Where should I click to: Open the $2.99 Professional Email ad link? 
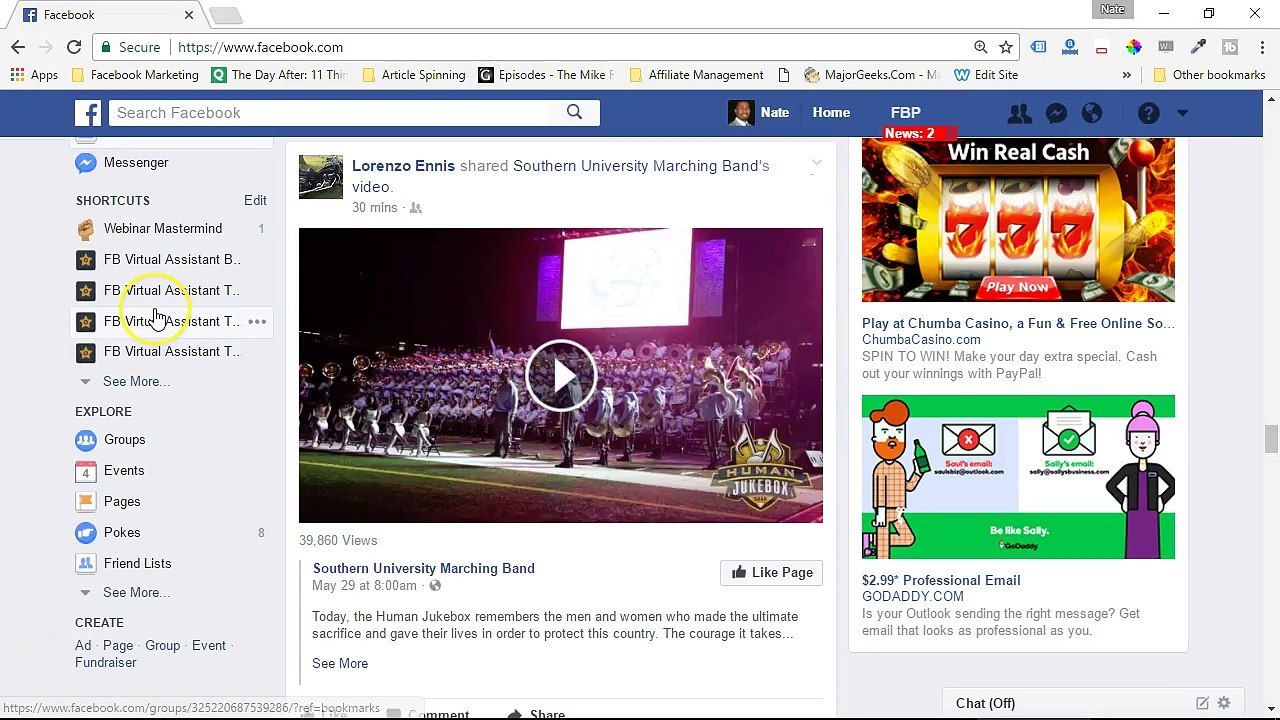941,581
